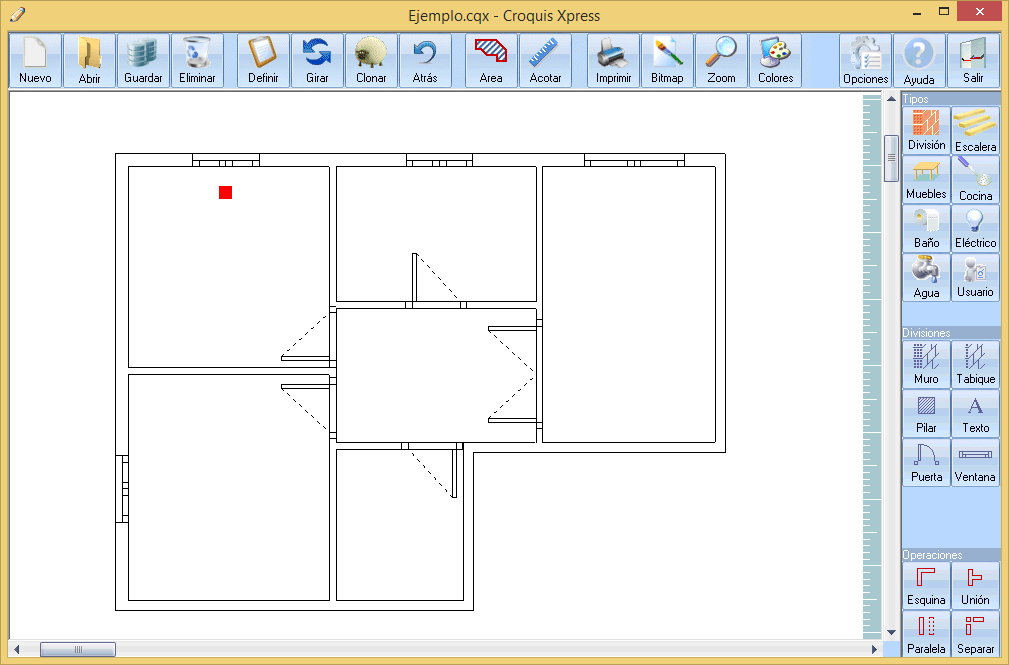Choose the Acotar dimension tool
Image resolution: width=1009 pixels, height=665 pixels.
coord(545,60)
